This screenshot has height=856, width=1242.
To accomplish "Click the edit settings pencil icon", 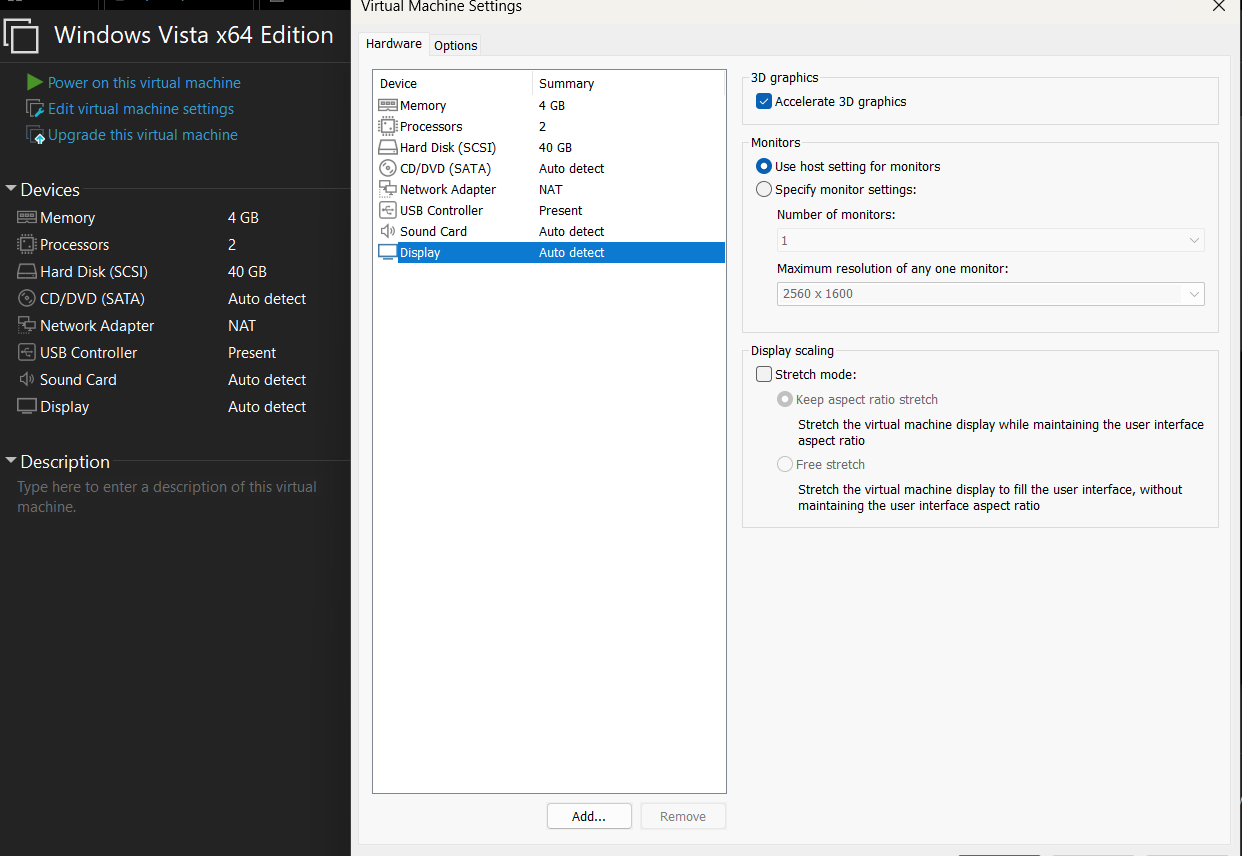I will 35,108.
